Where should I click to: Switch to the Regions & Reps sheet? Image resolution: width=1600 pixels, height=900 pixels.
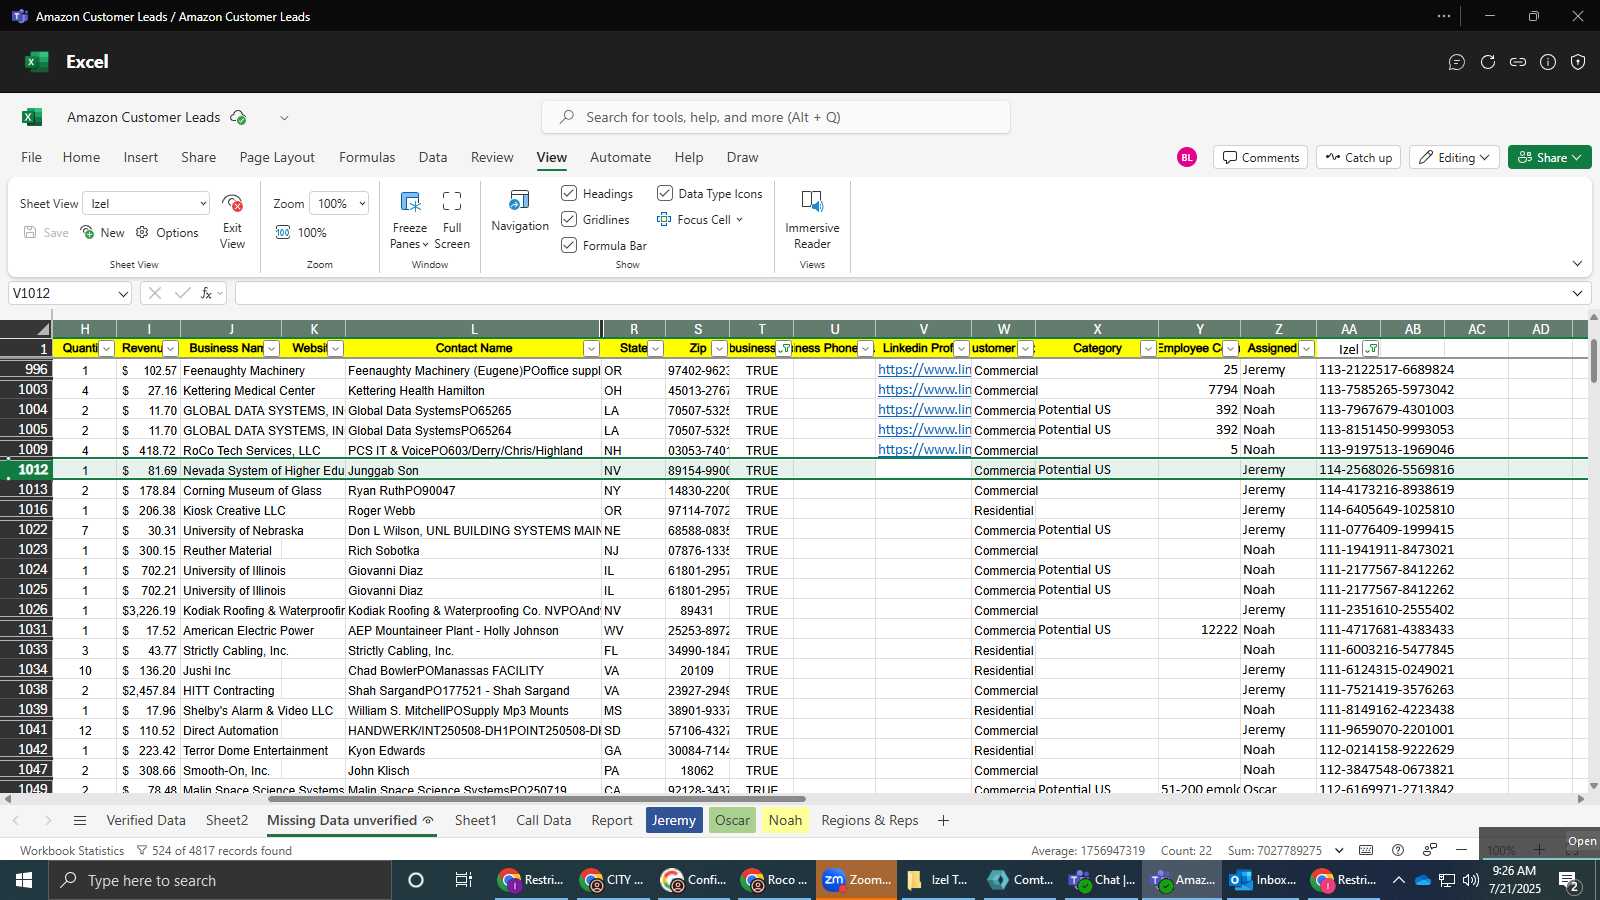[869, 821]
